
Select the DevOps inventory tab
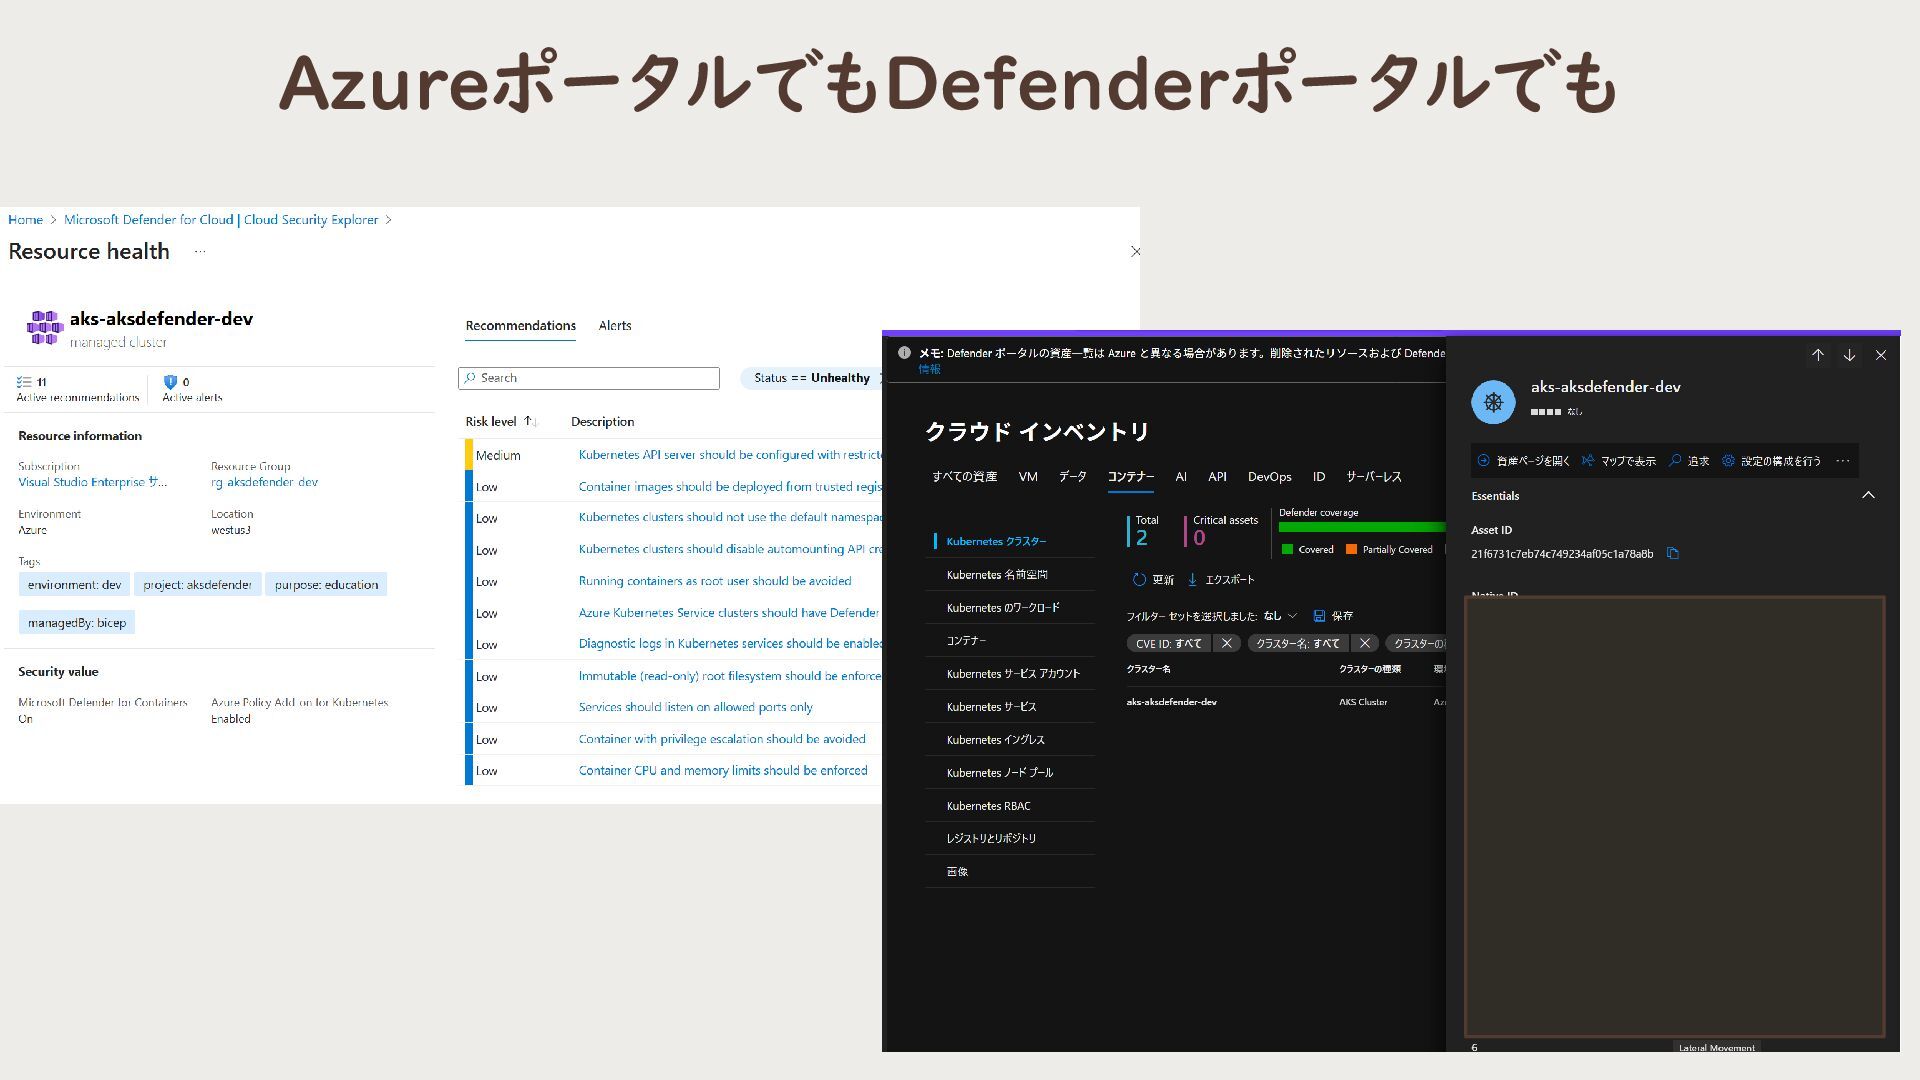click(x=1268, y=477)
